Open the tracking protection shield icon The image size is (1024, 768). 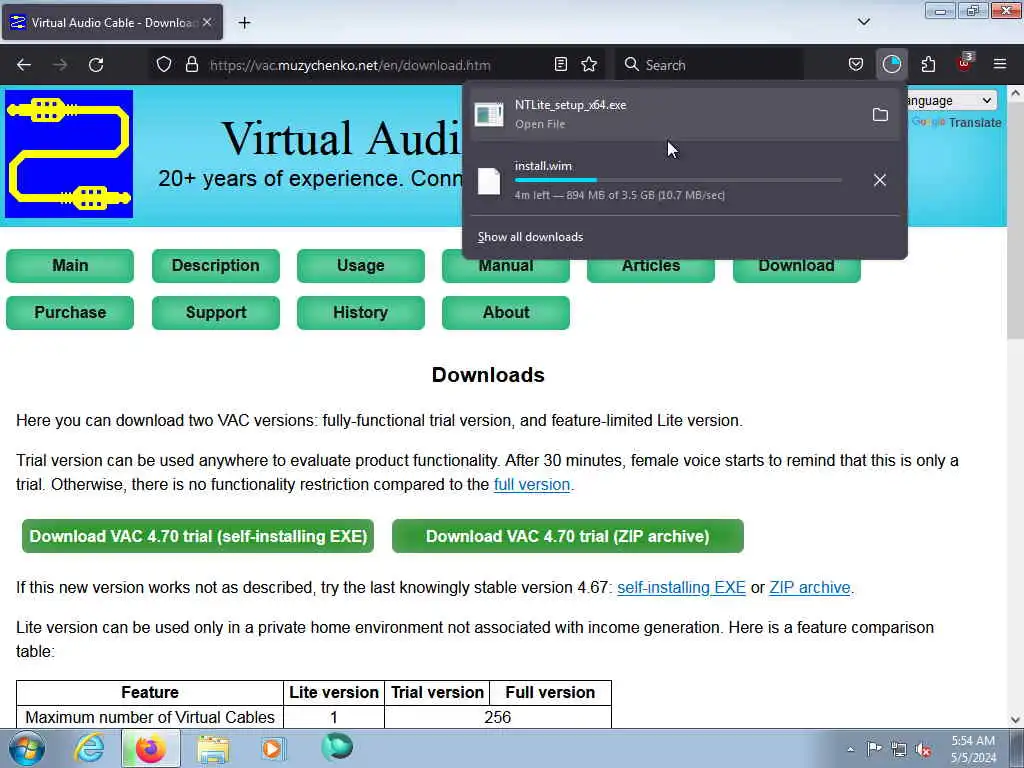pyautogui.click(x=164, y=65)
